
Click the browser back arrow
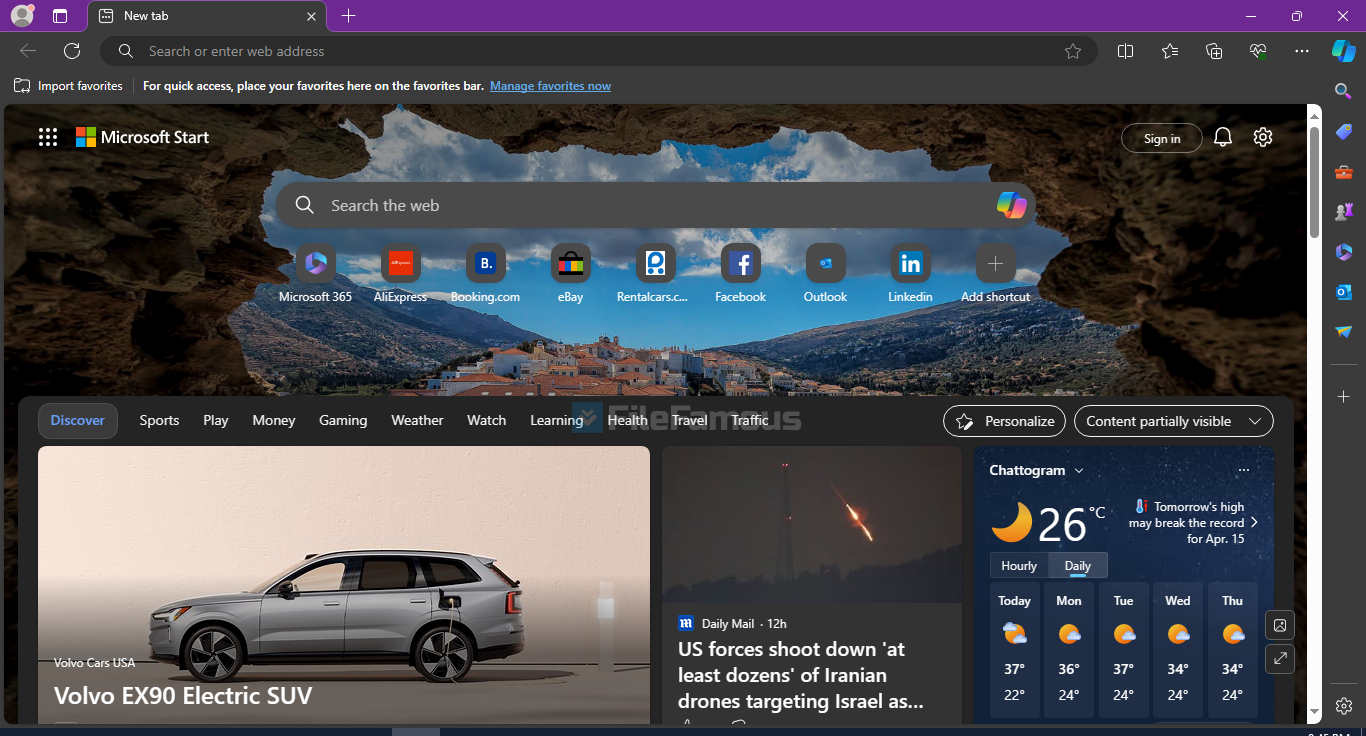tap(28, 51)
